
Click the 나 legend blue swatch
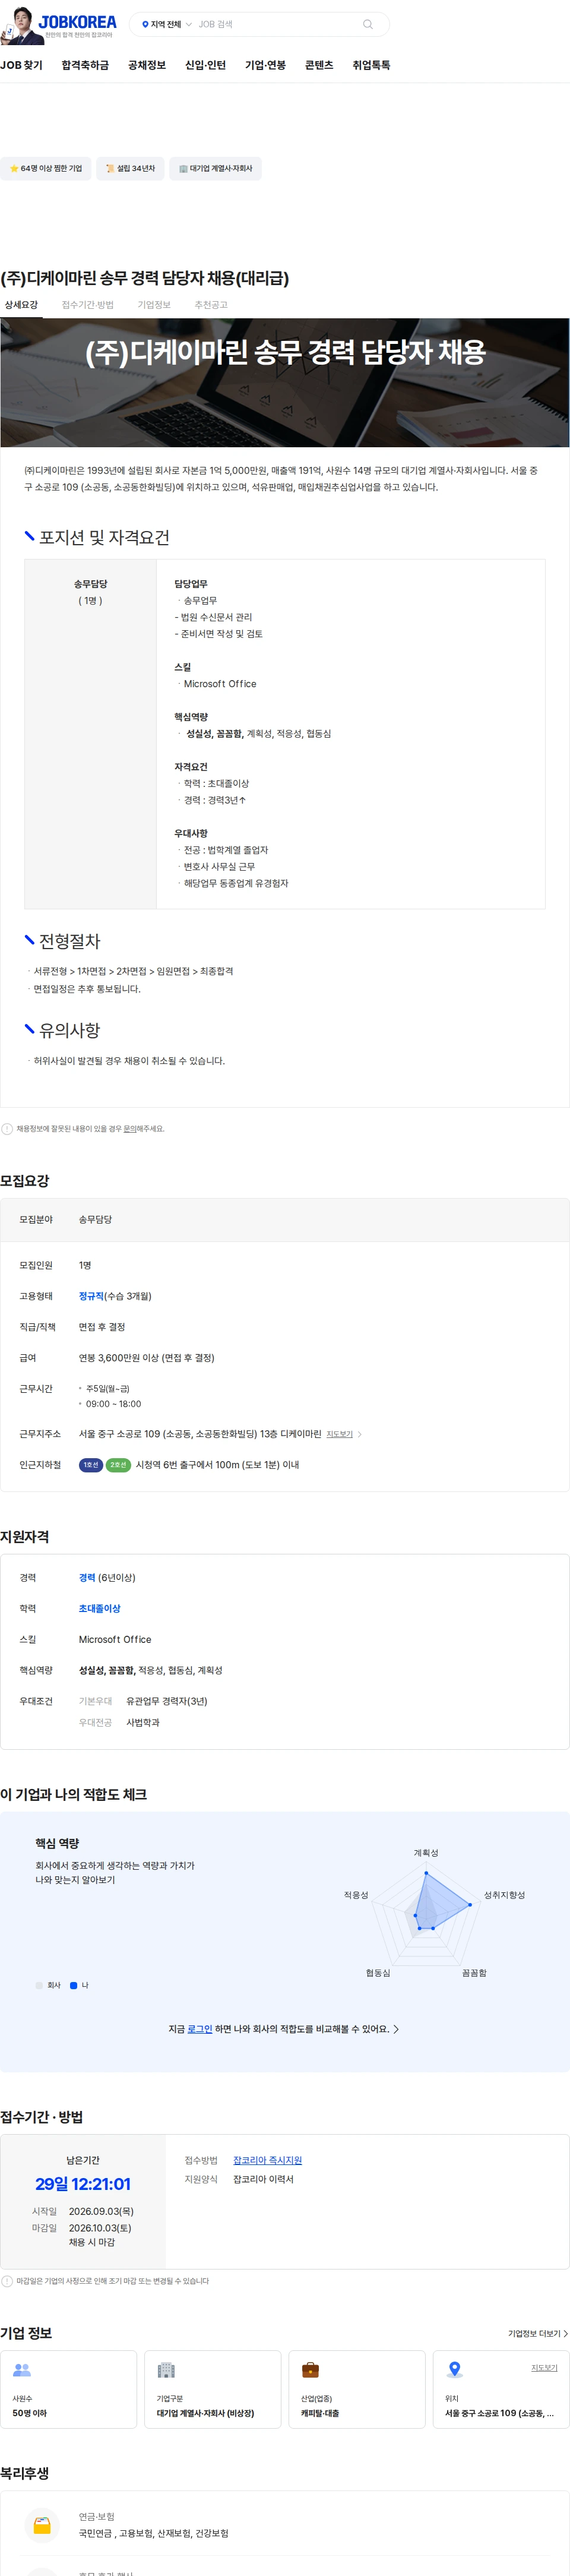pos(73,1985)
